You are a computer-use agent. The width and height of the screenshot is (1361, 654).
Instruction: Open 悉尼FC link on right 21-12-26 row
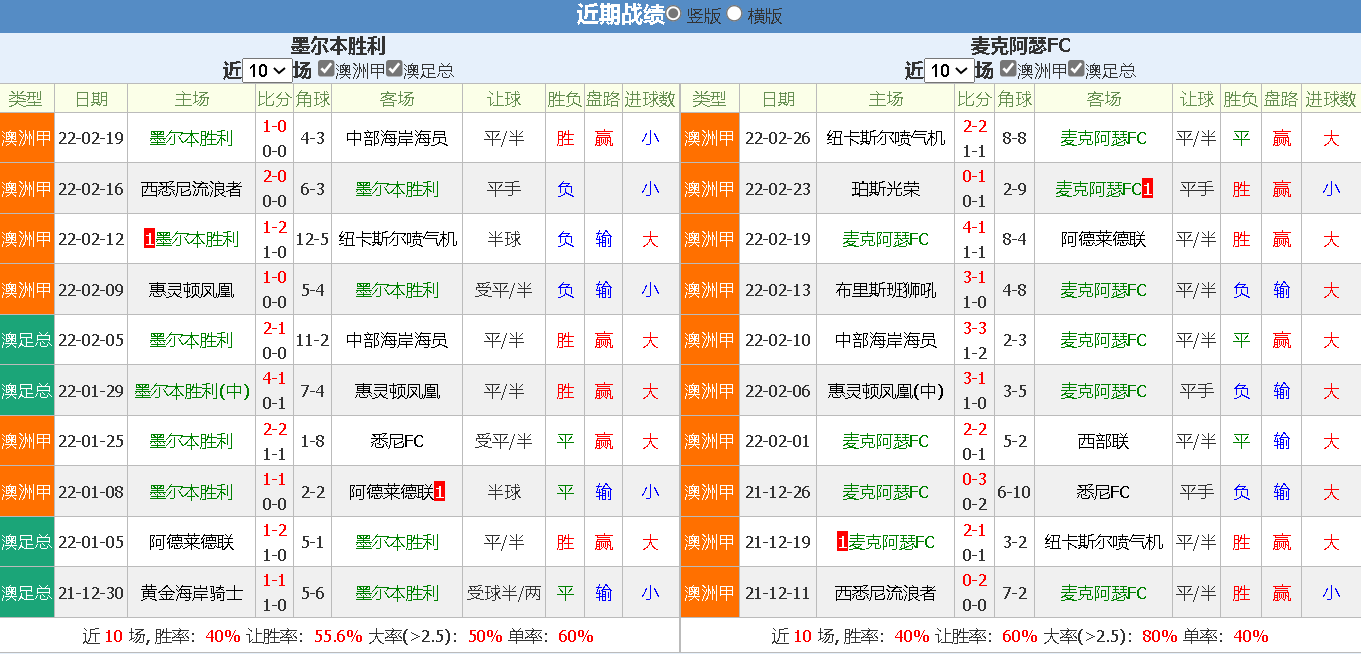[1104, 492]
